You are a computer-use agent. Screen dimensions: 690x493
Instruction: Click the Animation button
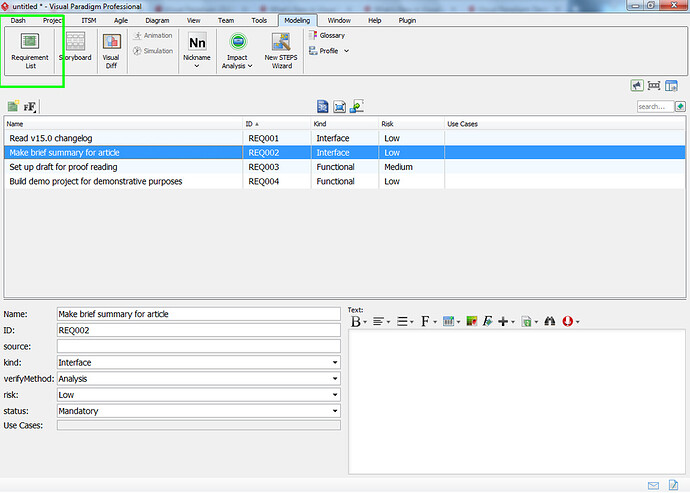[x=153, y=36]
